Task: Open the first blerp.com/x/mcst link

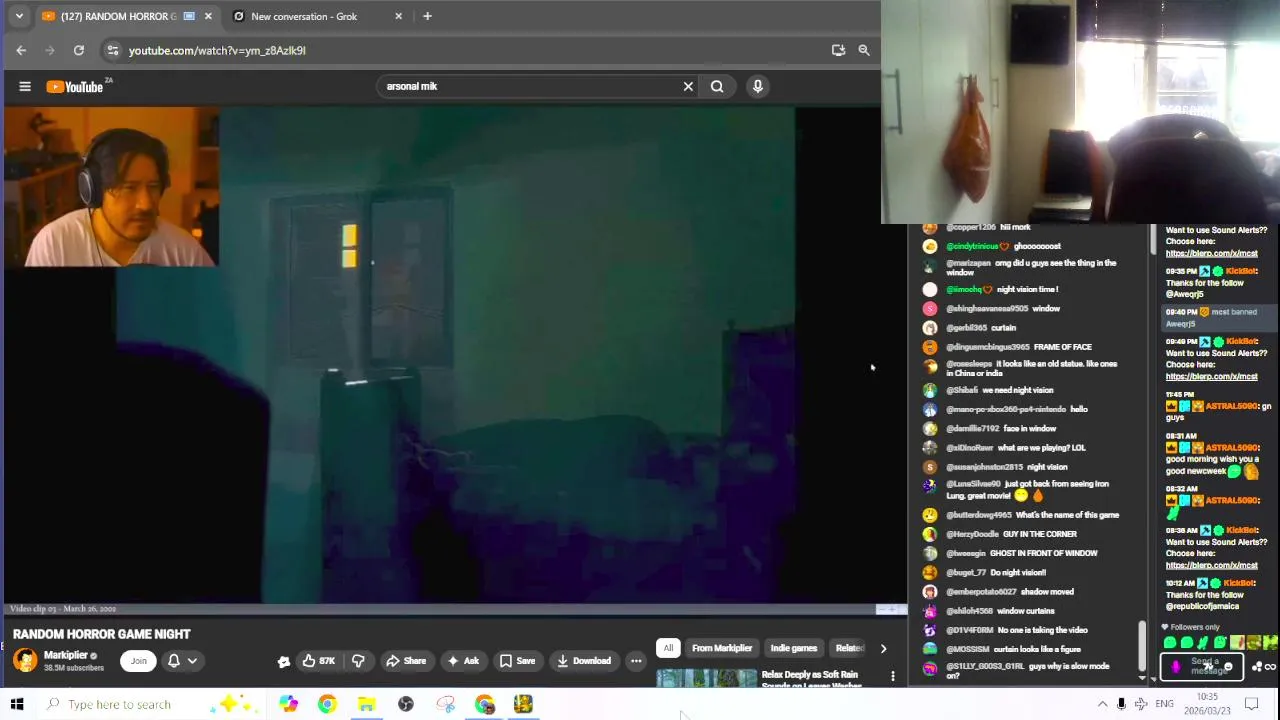Action: (1211, 253)
